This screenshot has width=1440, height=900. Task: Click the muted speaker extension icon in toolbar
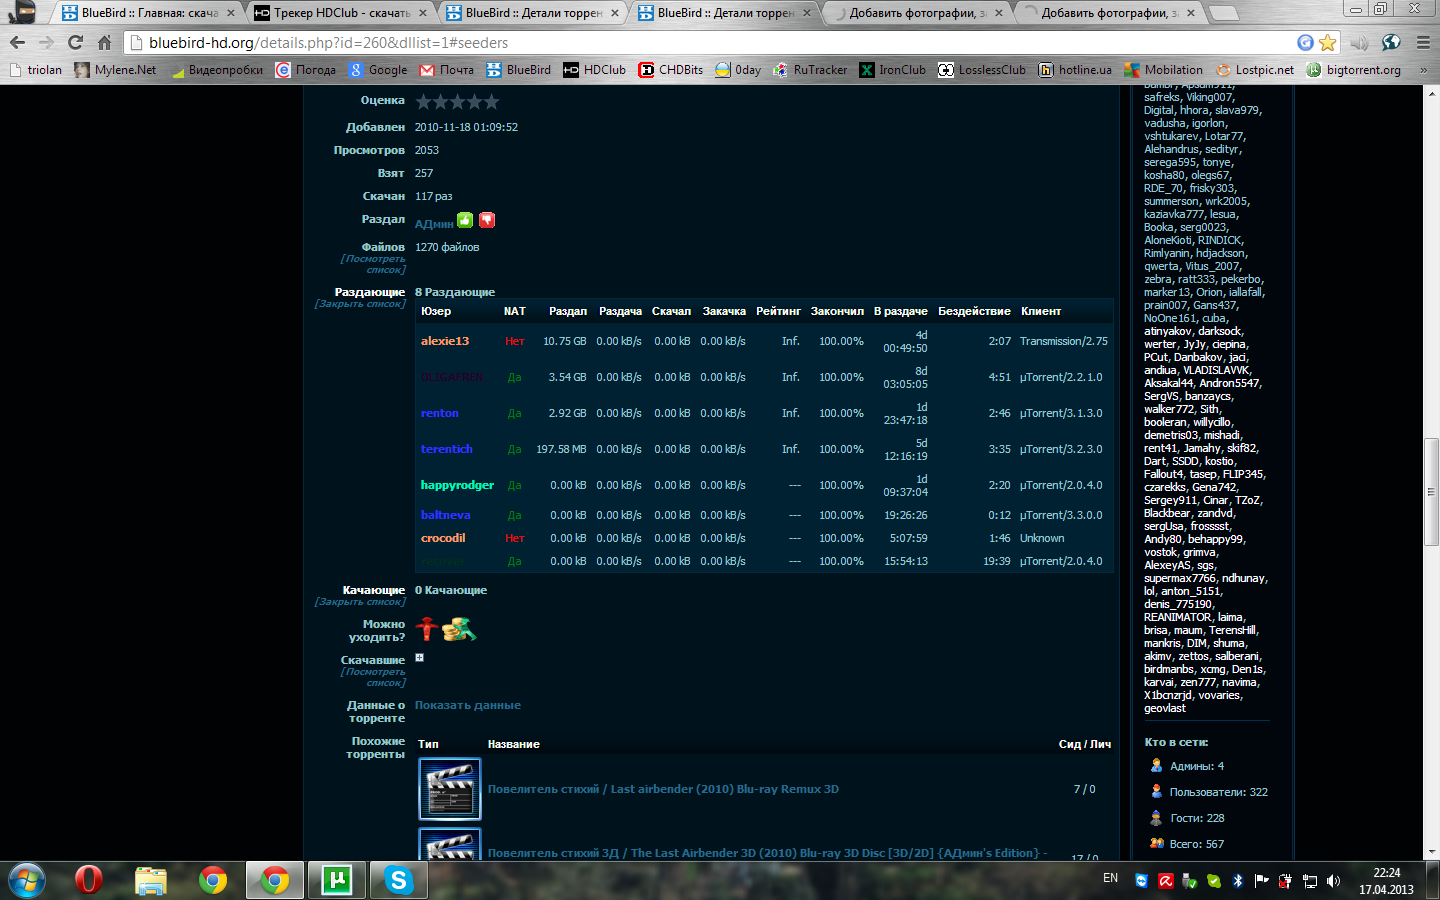1359,42
